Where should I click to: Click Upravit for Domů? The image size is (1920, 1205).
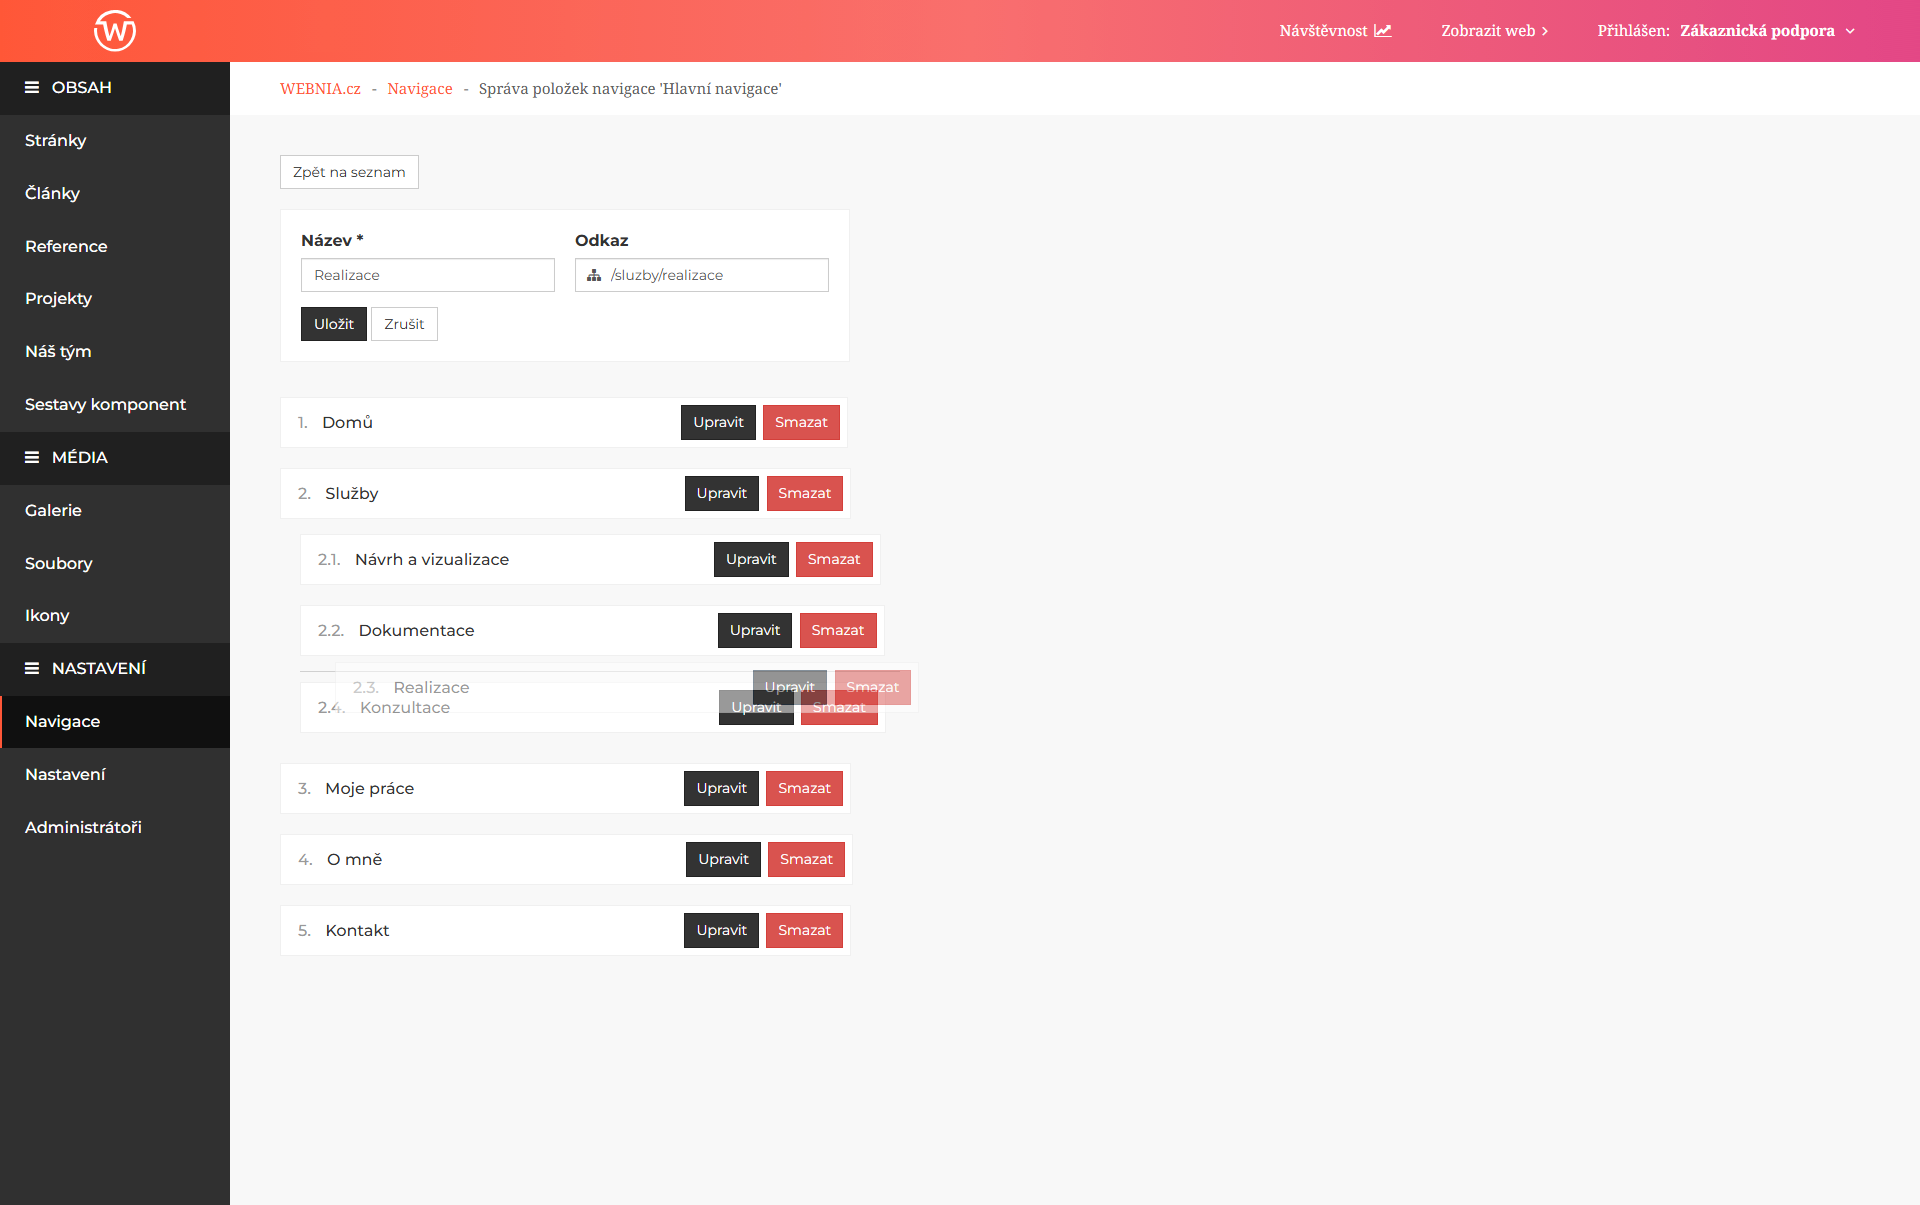click(718, 422)
